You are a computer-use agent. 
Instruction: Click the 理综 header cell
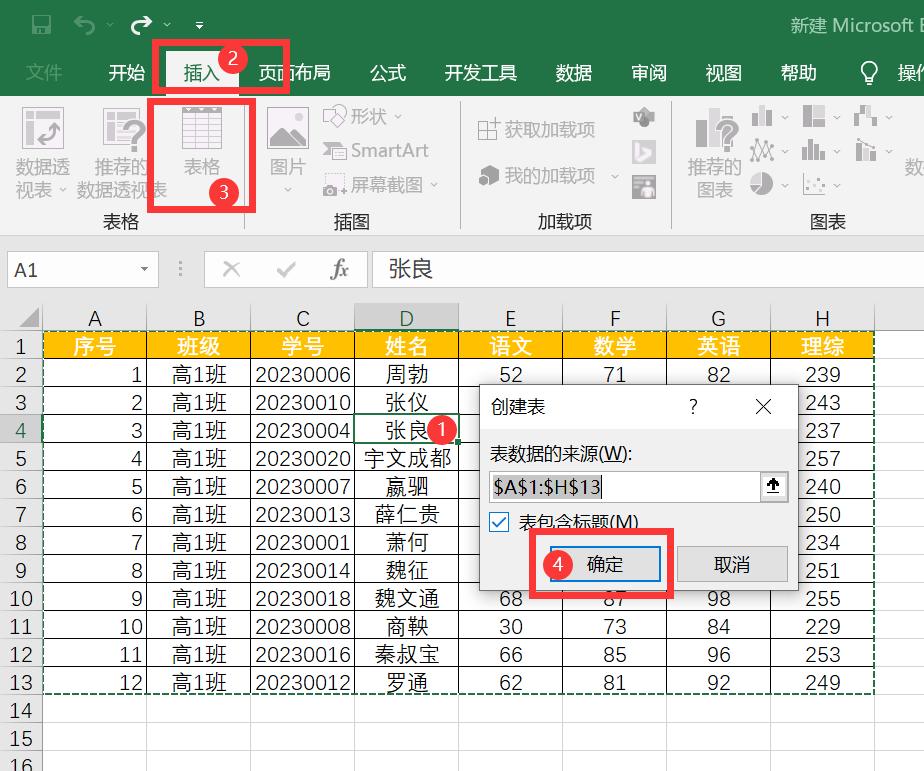click(x=822, y=345)
